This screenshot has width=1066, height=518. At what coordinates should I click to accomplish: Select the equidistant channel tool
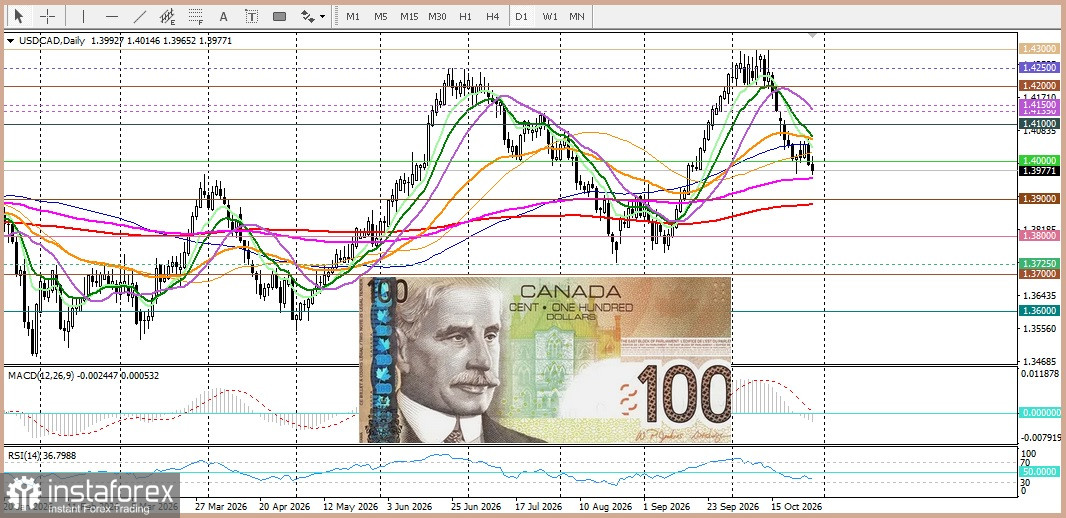(x=167, y=16)
